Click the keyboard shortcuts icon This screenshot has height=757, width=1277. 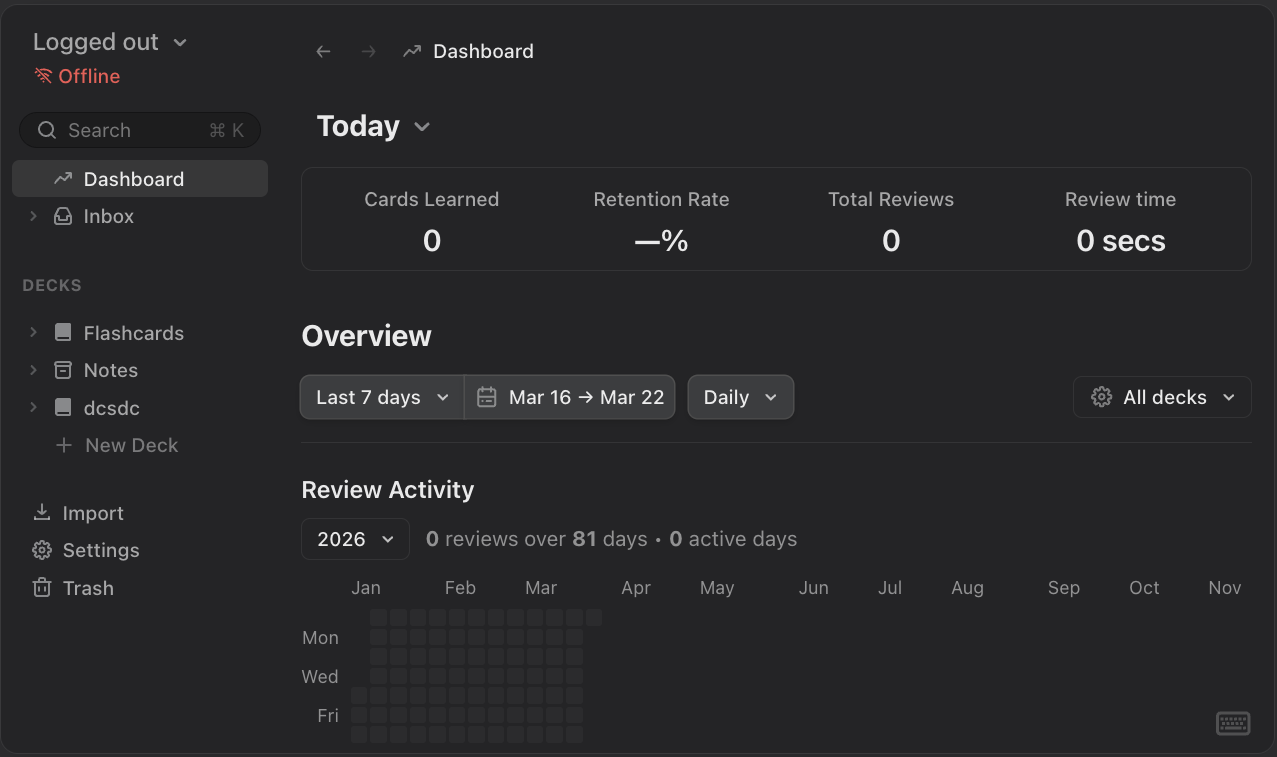click(x=1233, y=723)
